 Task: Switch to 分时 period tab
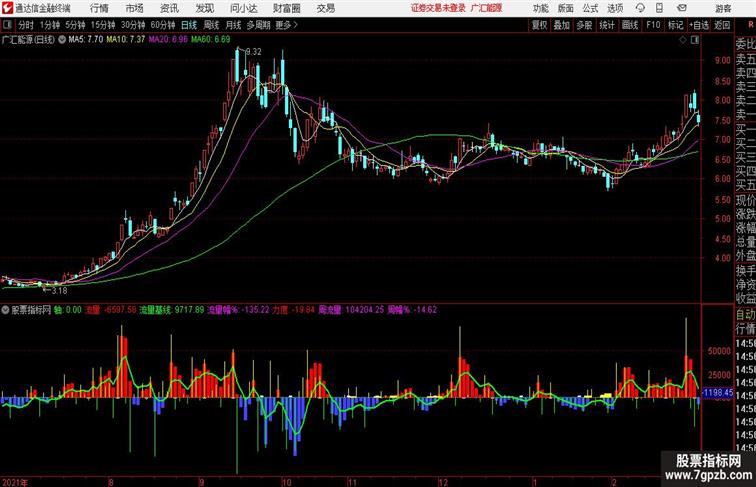pyautogui.click(x=26, y=25)
